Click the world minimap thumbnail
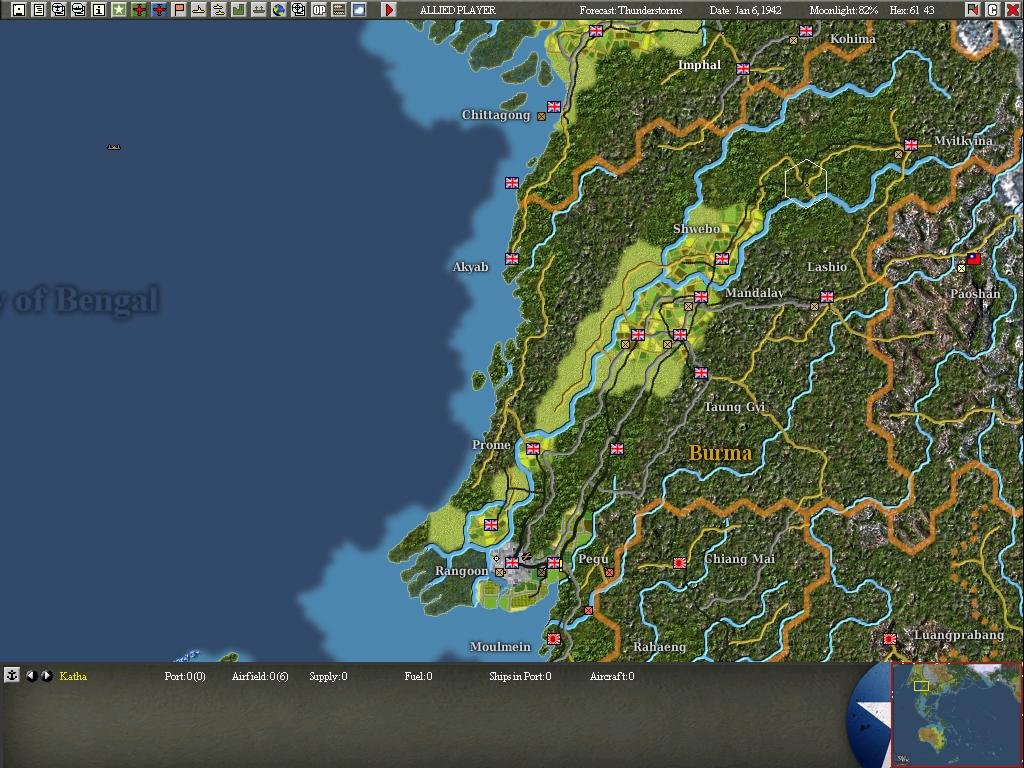Viewport: 1024px width, 768px height. click(x=955, y=714)
